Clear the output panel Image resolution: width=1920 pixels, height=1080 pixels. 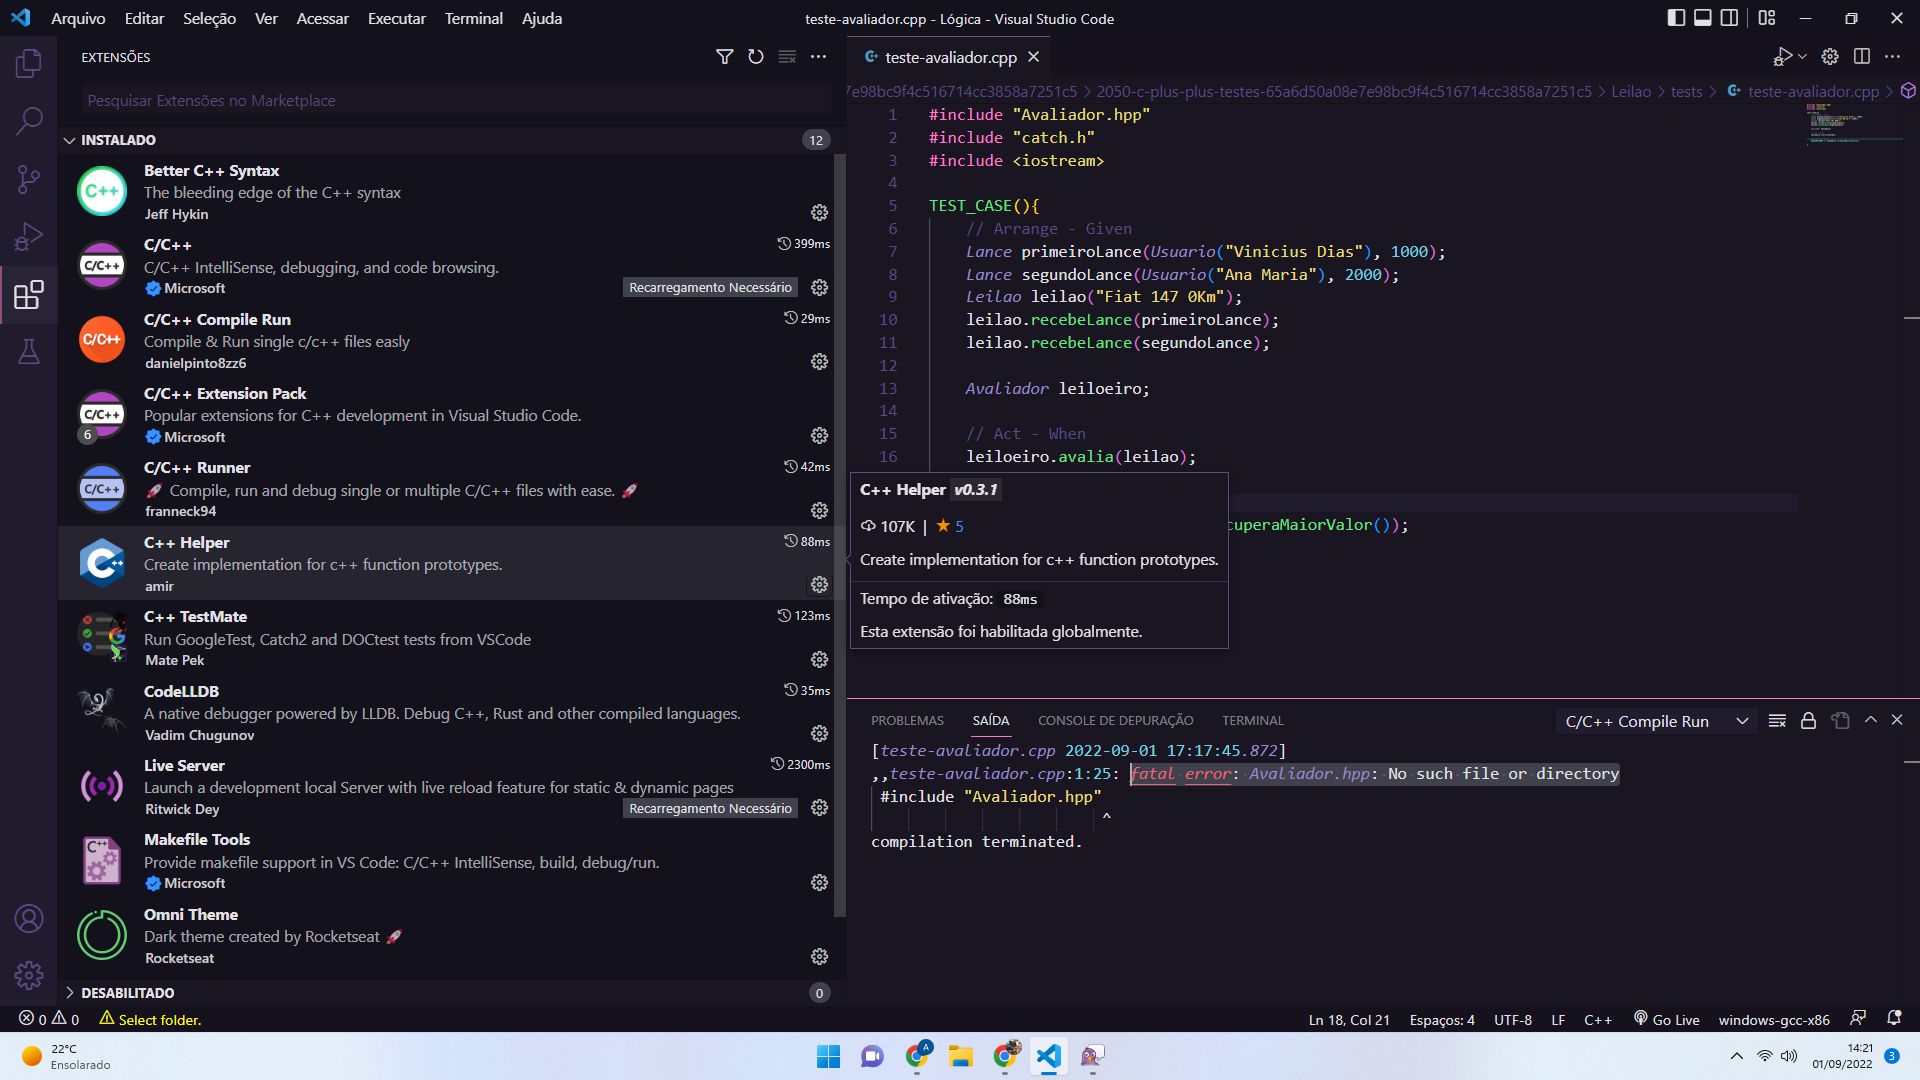[x=1777, y=721]
